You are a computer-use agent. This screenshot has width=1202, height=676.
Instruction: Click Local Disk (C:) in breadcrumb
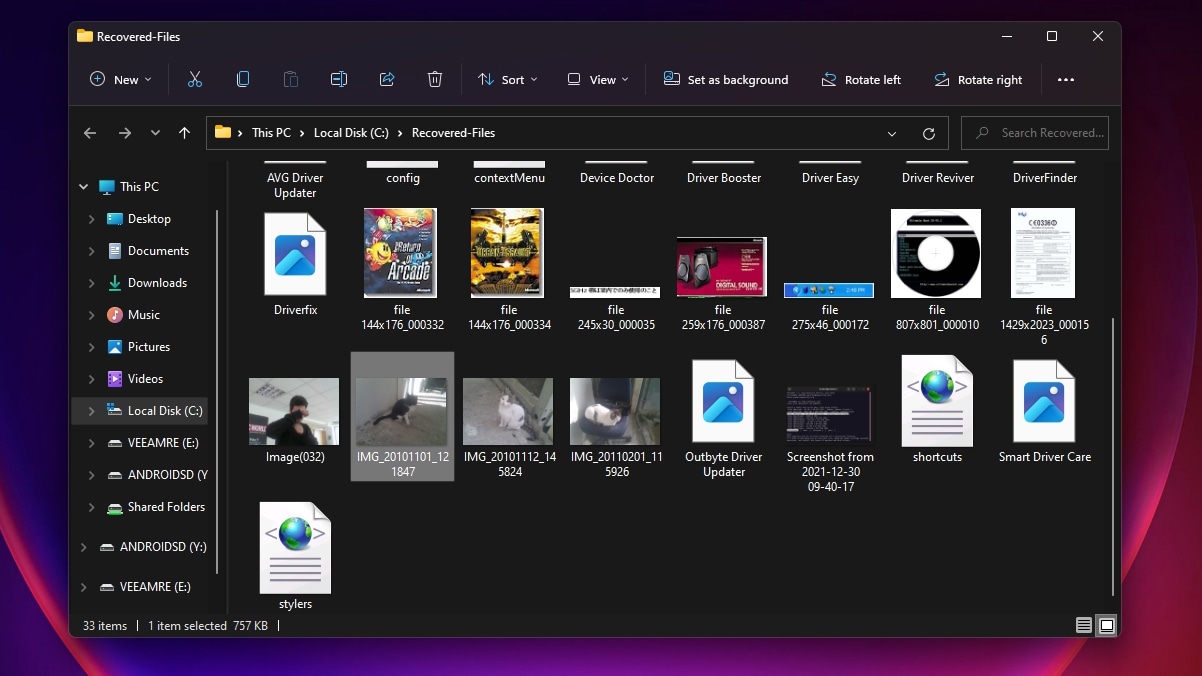(351, 133)
